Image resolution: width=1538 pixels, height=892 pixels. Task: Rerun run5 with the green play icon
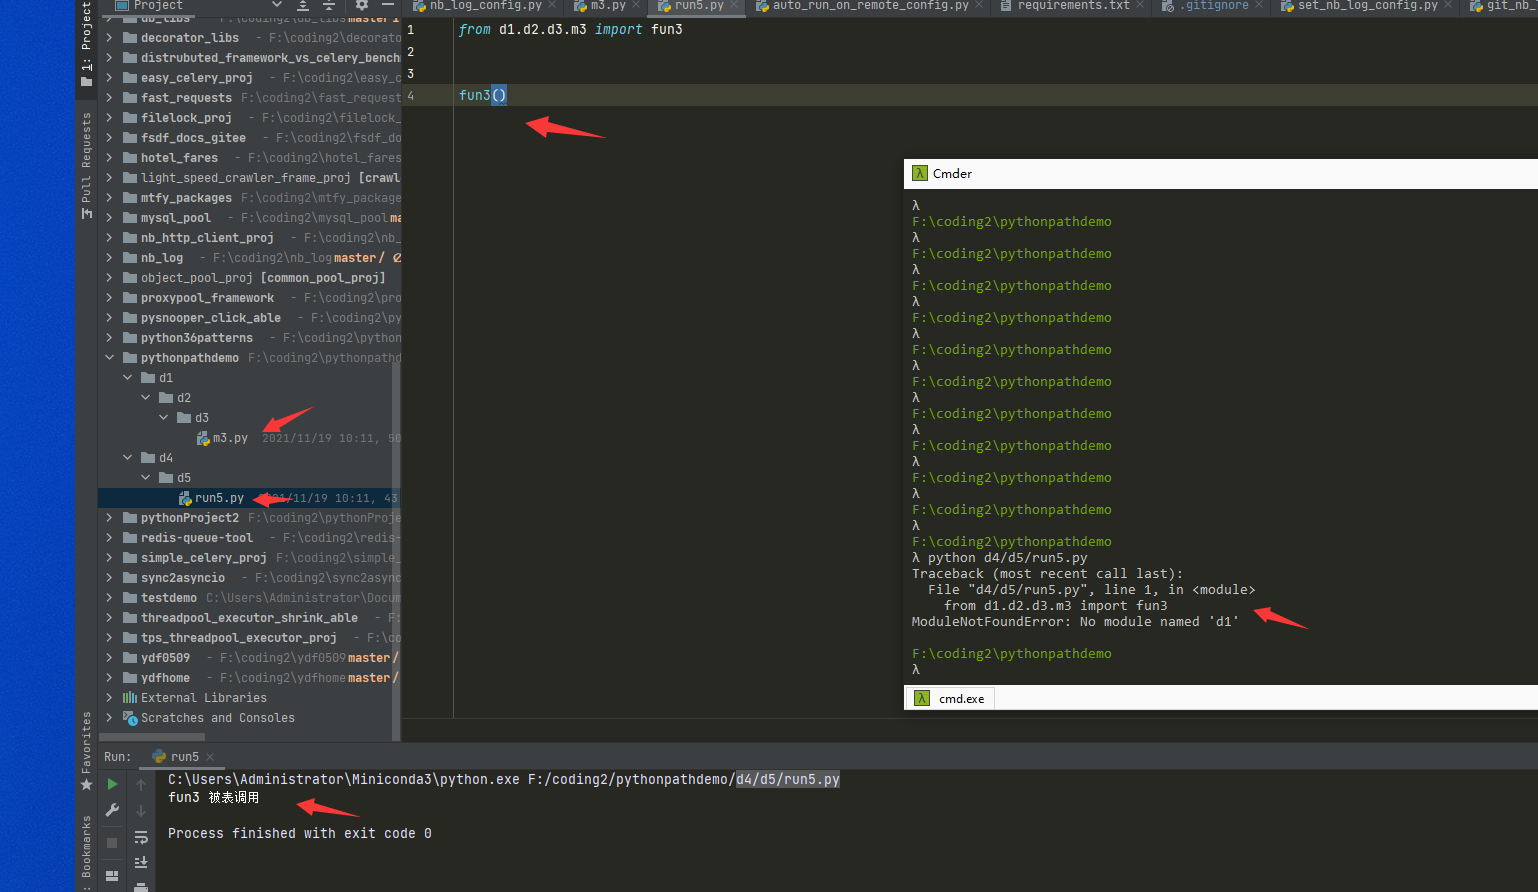point(112,784)
